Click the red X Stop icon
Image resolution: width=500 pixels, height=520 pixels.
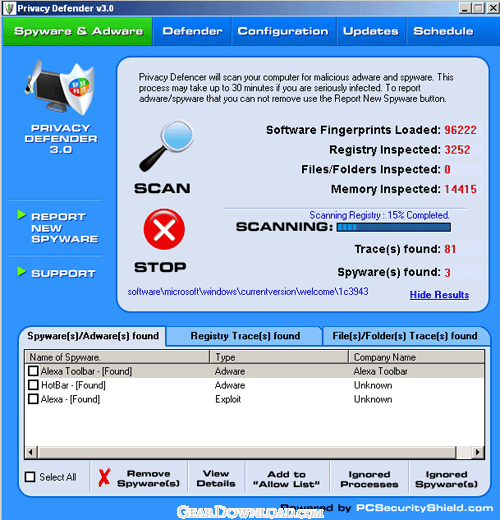pos(164,229)
